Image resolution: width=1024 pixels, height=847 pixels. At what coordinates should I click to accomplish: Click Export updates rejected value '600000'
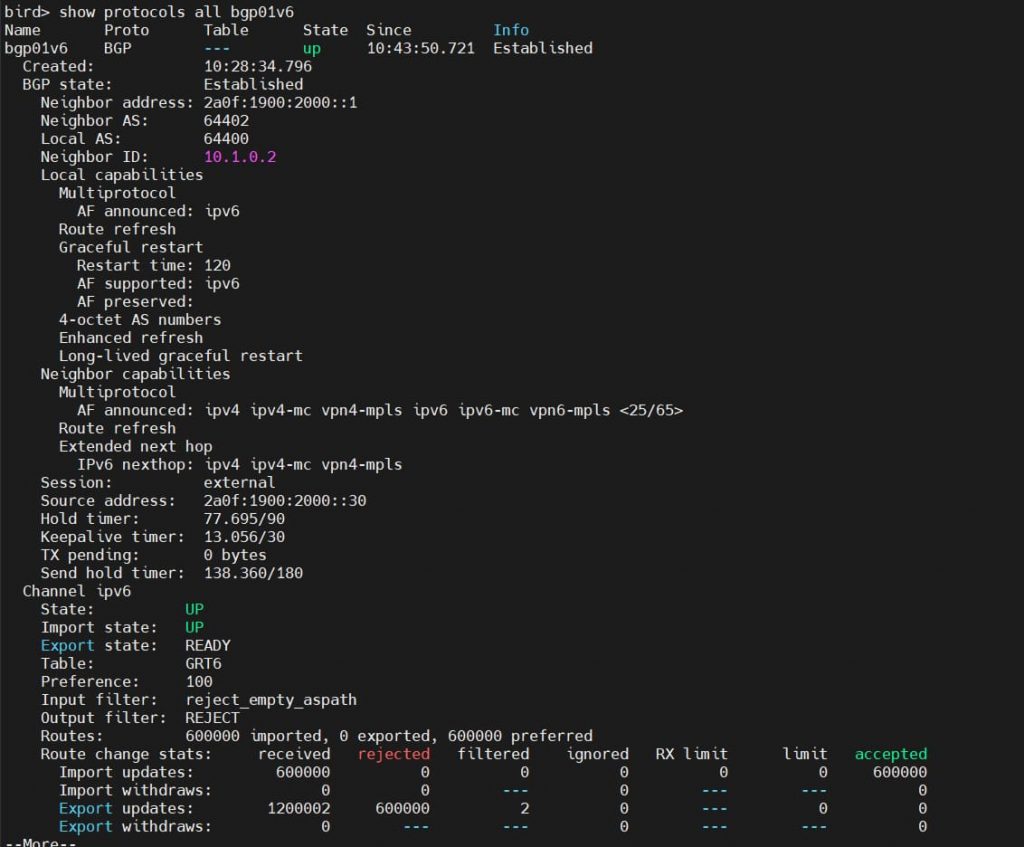[x=402, y=808]
